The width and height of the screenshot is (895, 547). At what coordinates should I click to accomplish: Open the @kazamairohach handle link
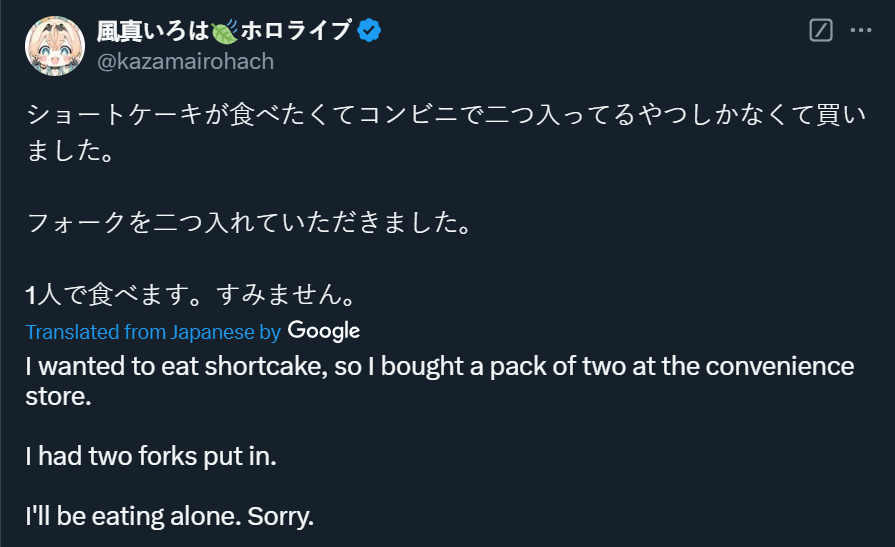pyautogui.click(x=184, y=61)
